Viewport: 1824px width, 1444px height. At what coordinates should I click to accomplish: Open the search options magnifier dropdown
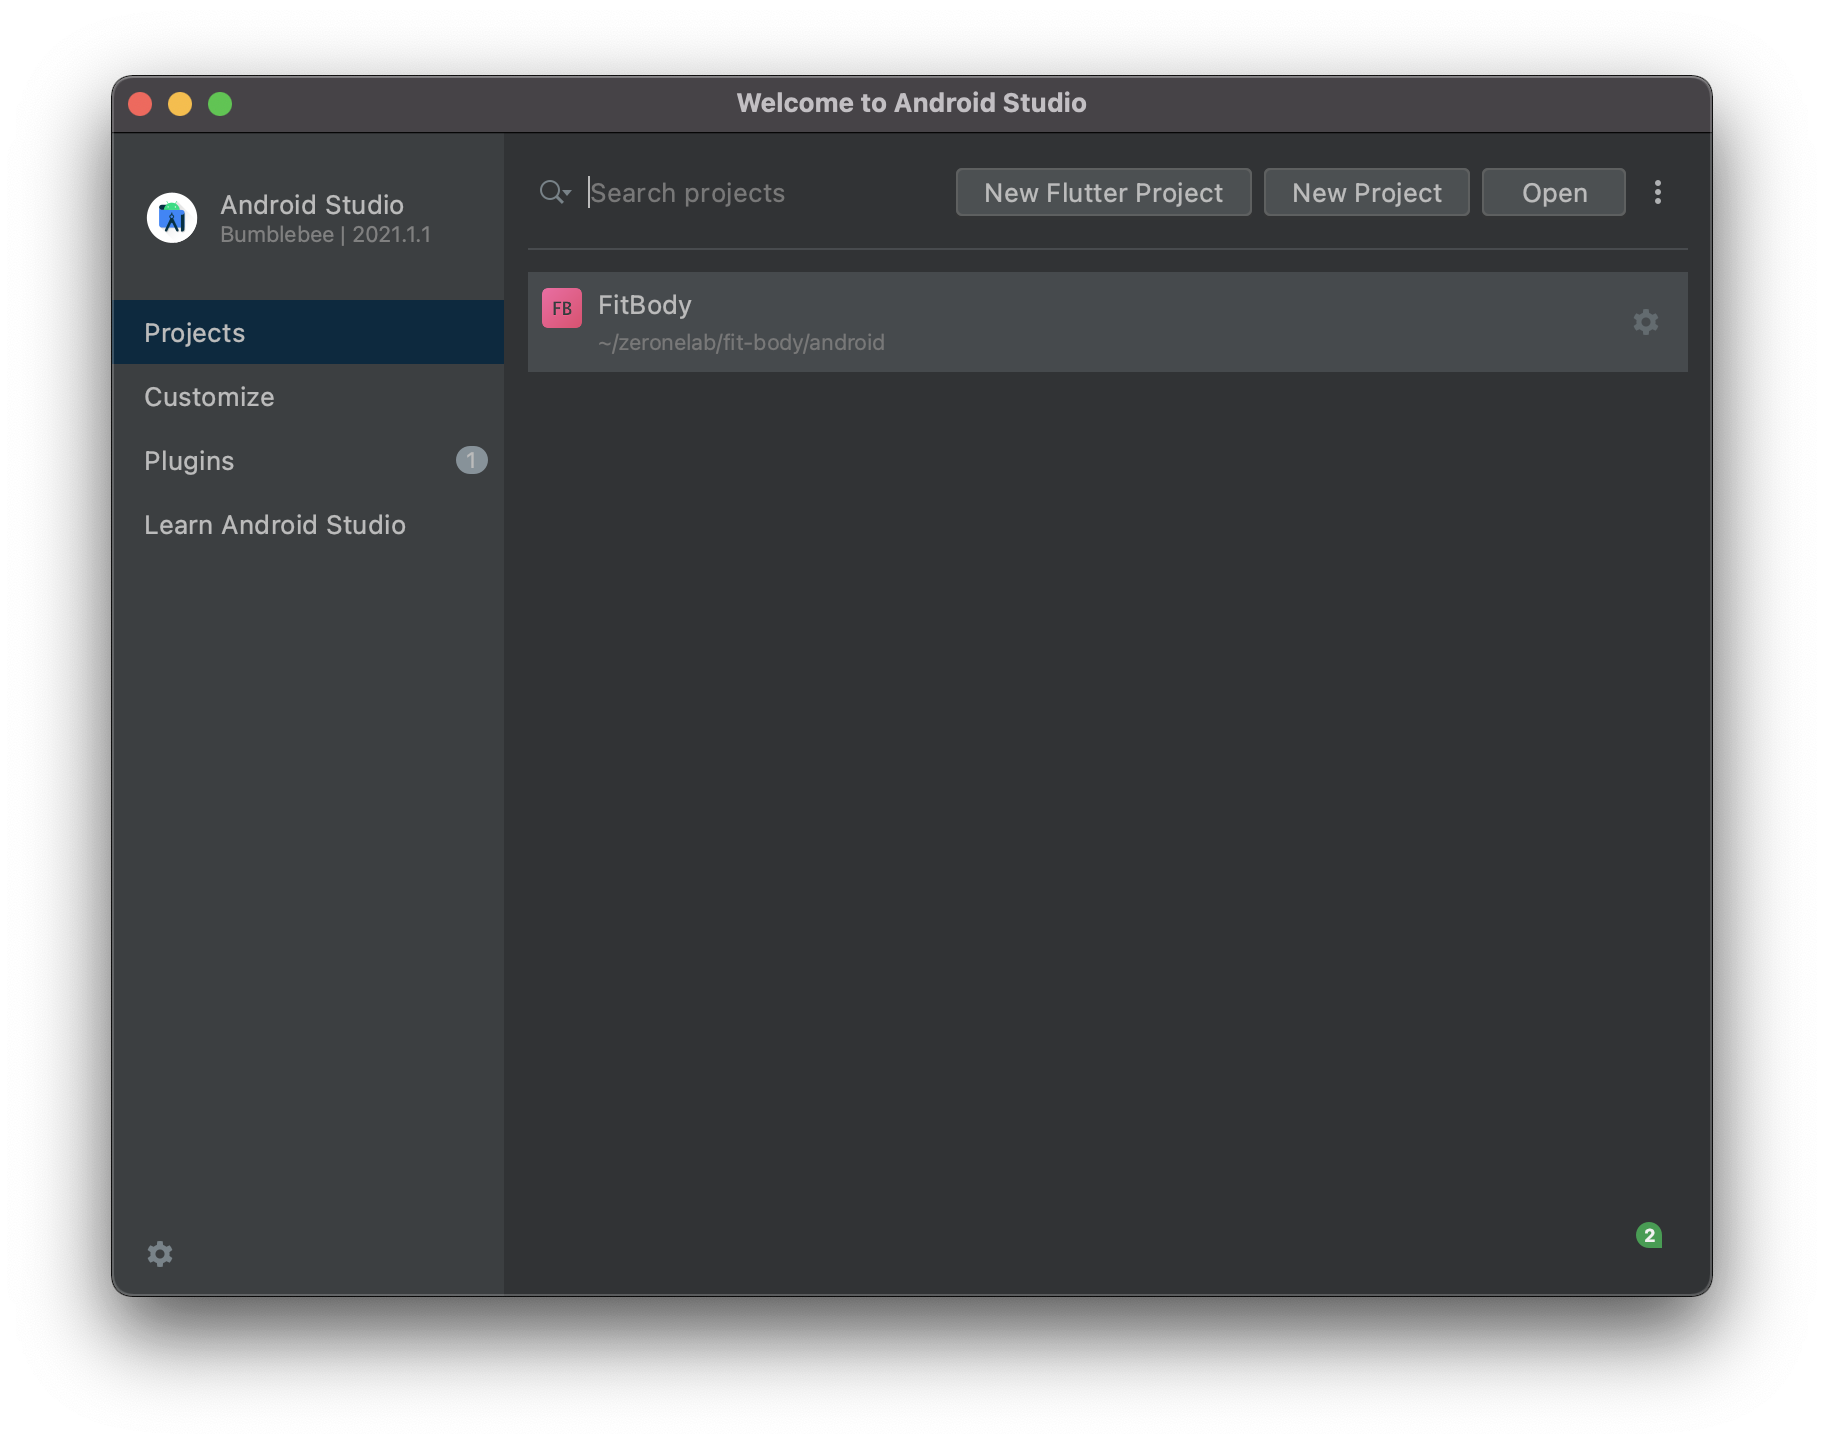(x=555, y=192)
